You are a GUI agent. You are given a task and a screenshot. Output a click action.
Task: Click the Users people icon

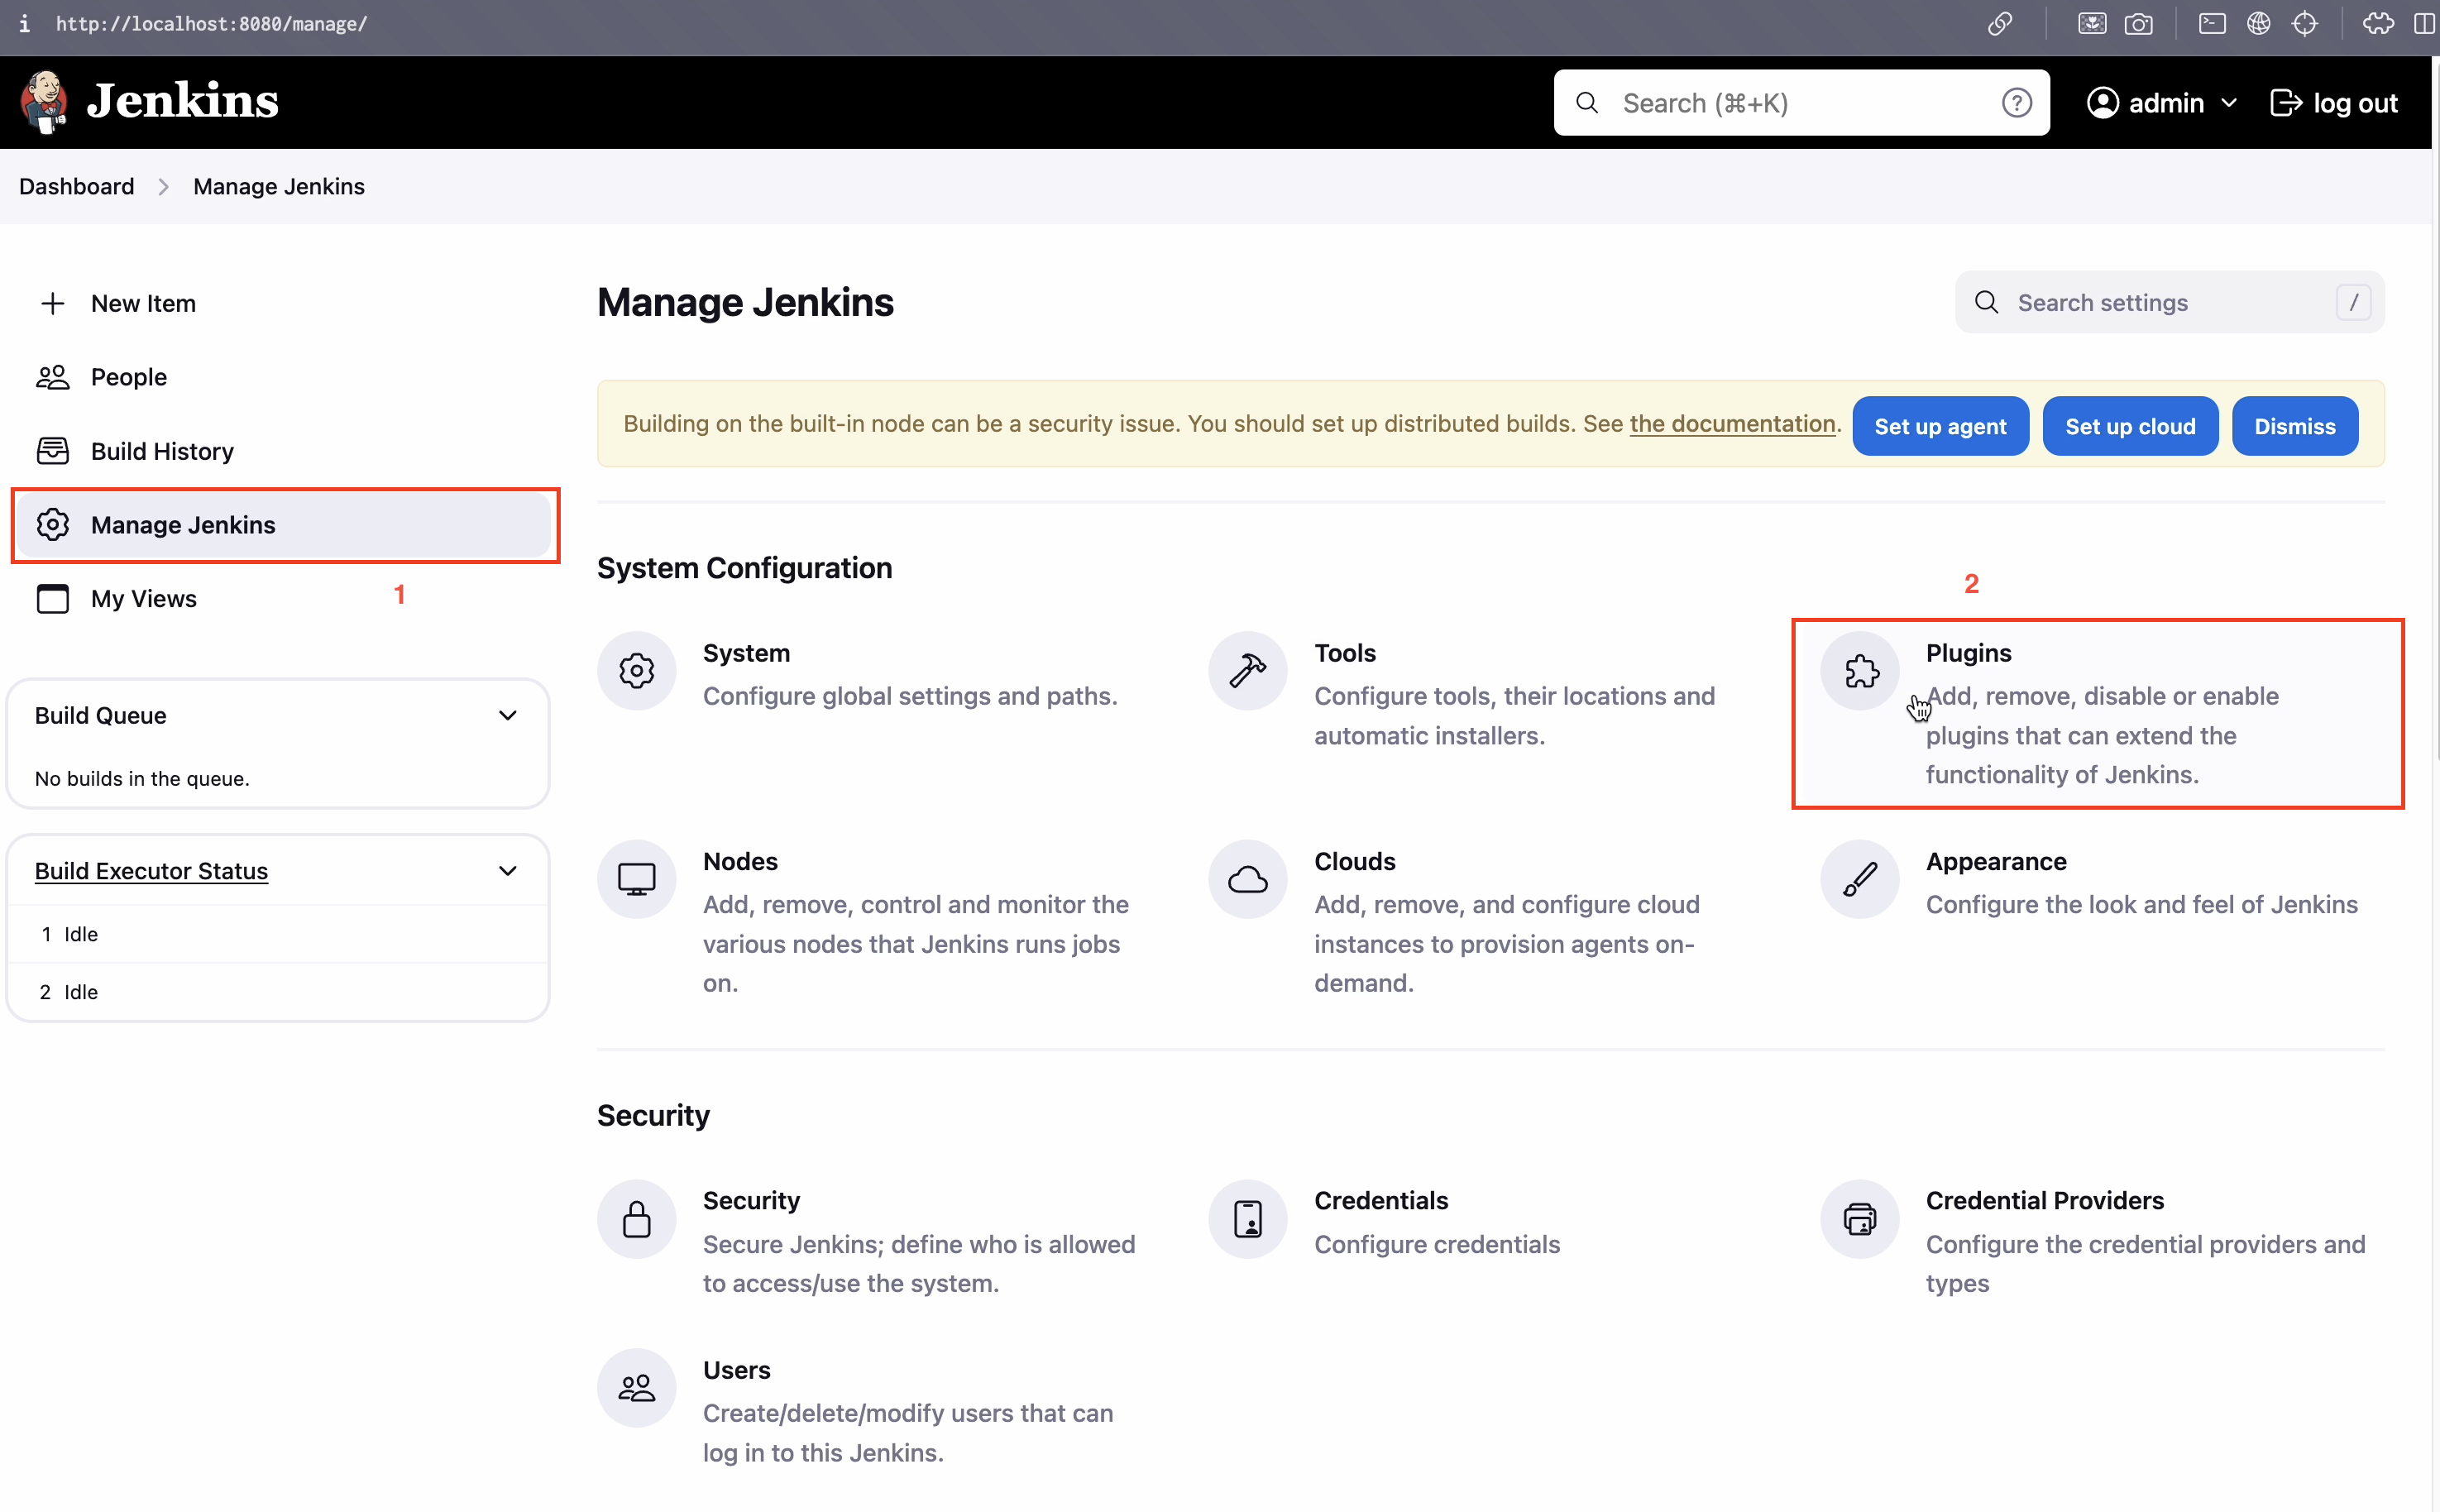[636, 1388]
